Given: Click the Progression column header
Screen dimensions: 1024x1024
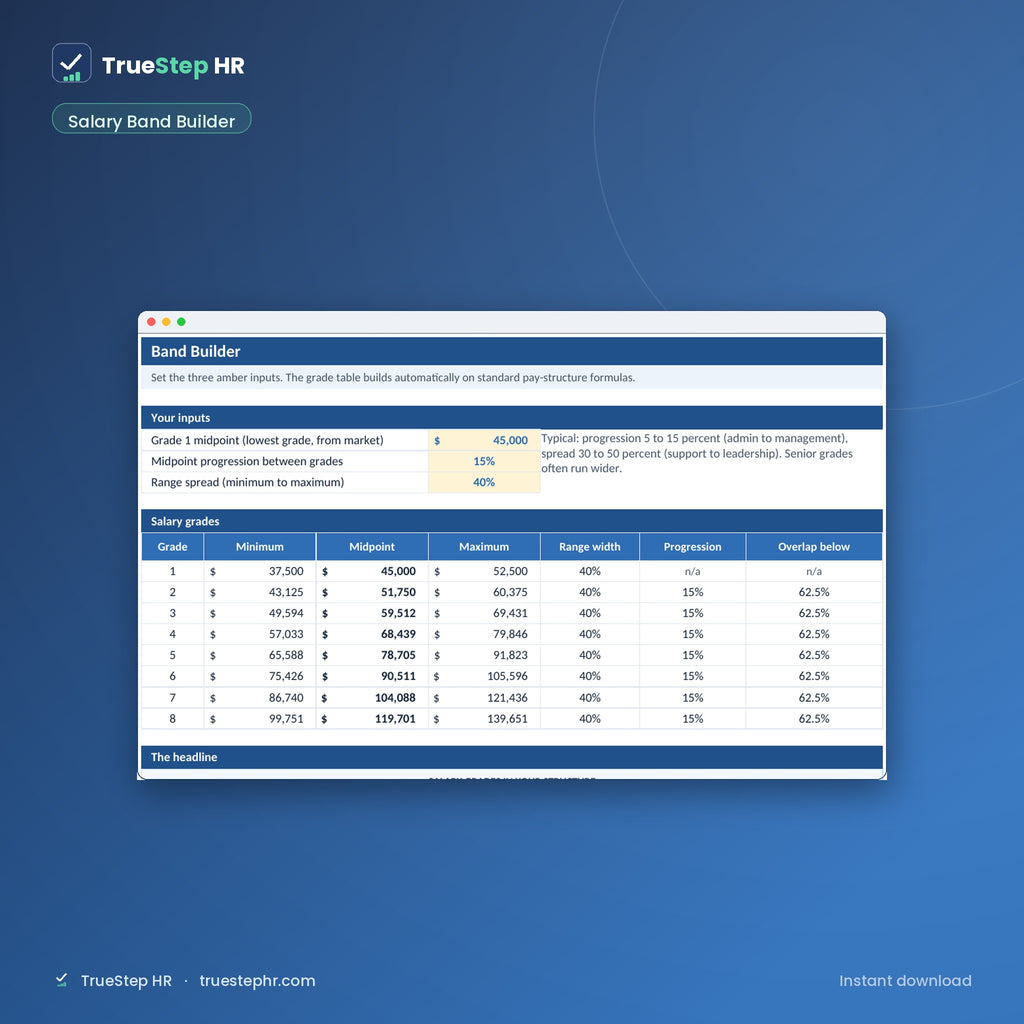Looking at the screenshot, I should 692,547.
